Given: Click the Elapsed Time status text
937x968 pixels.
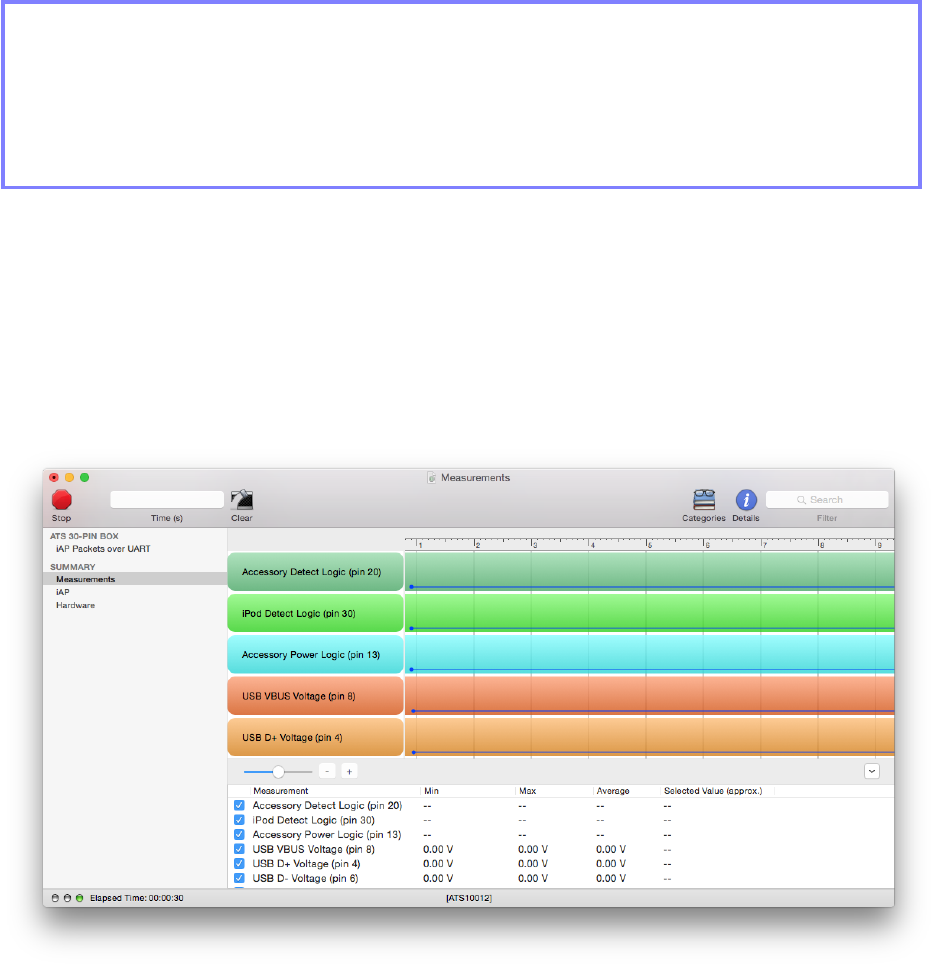Looking at the screenshot, I should [x=136, y=898].
